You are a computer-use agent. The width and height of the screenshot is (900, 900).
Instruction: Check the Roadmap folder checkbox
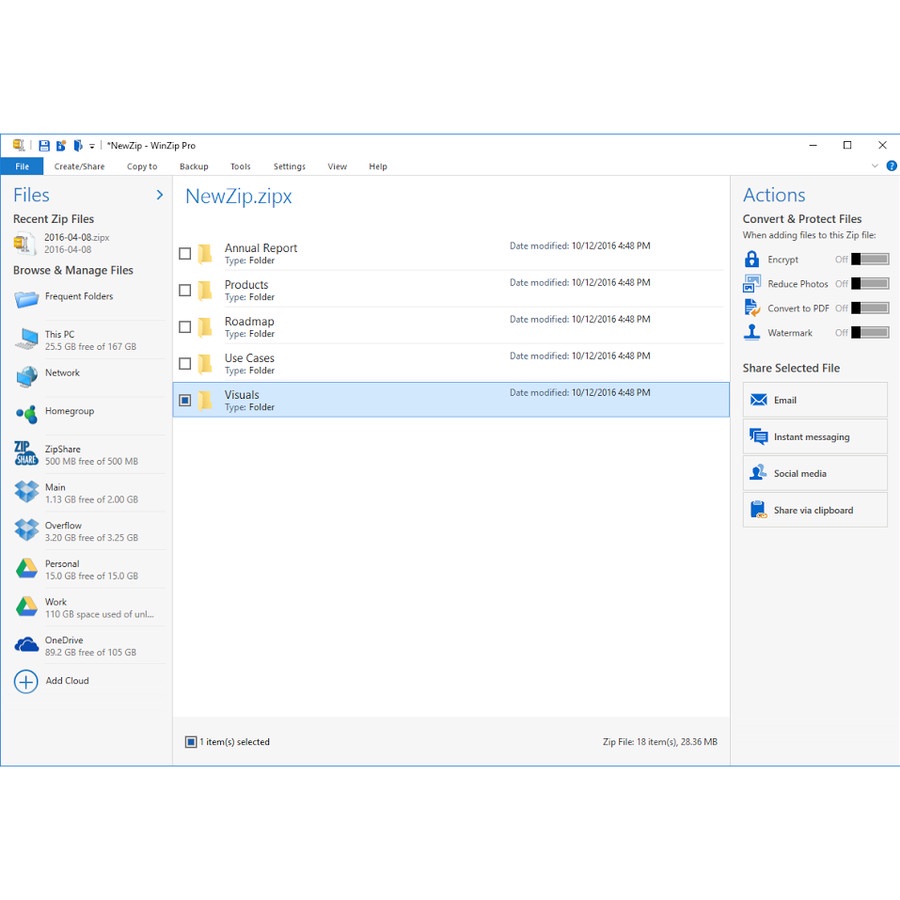point(185,327)
